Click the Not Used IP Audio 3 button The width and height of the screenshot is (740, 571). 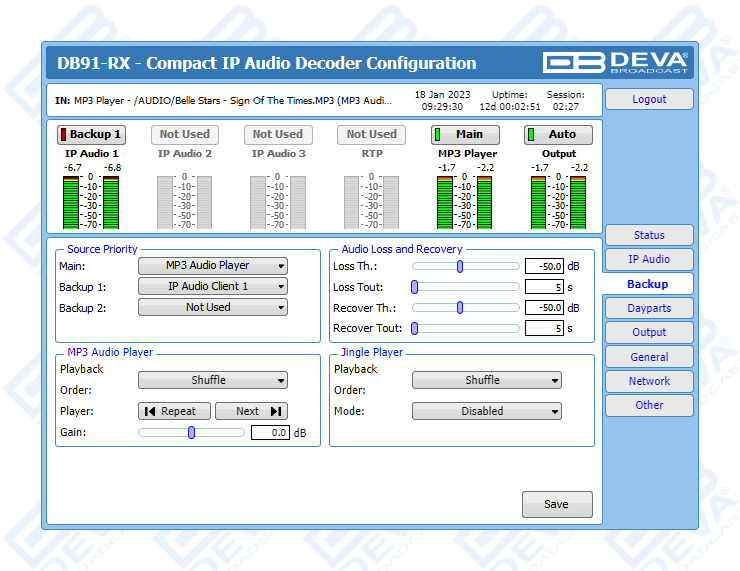click(x=278, y=134)
